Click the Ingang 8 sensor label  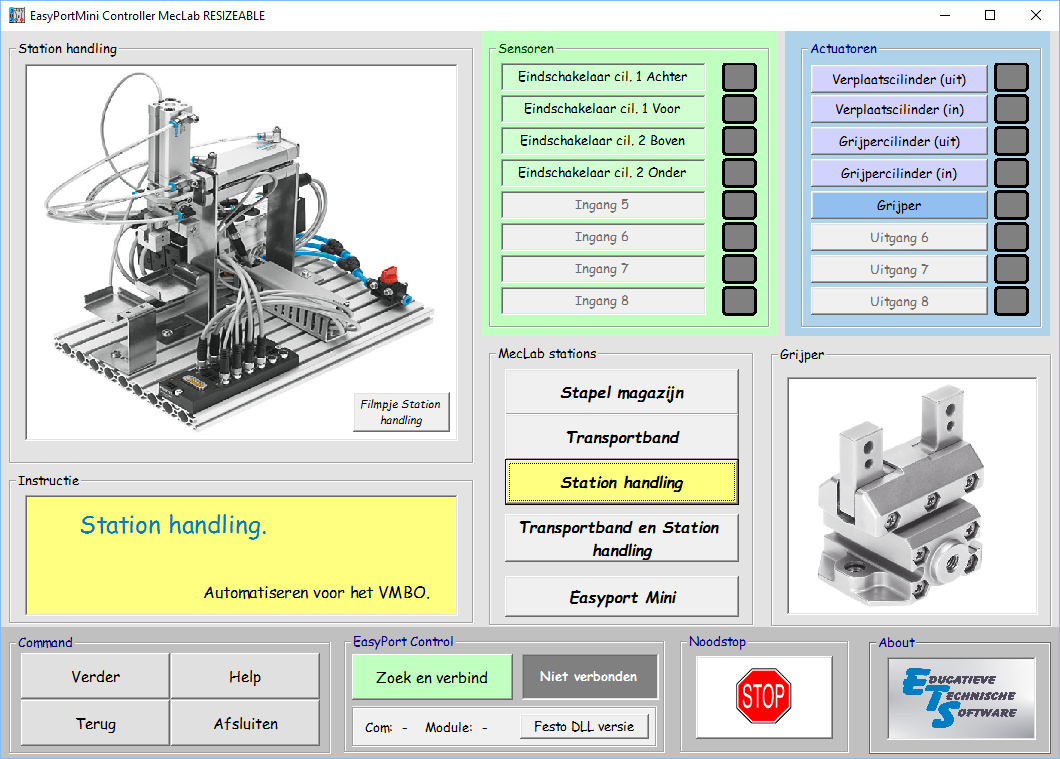(x=603, y=301)
